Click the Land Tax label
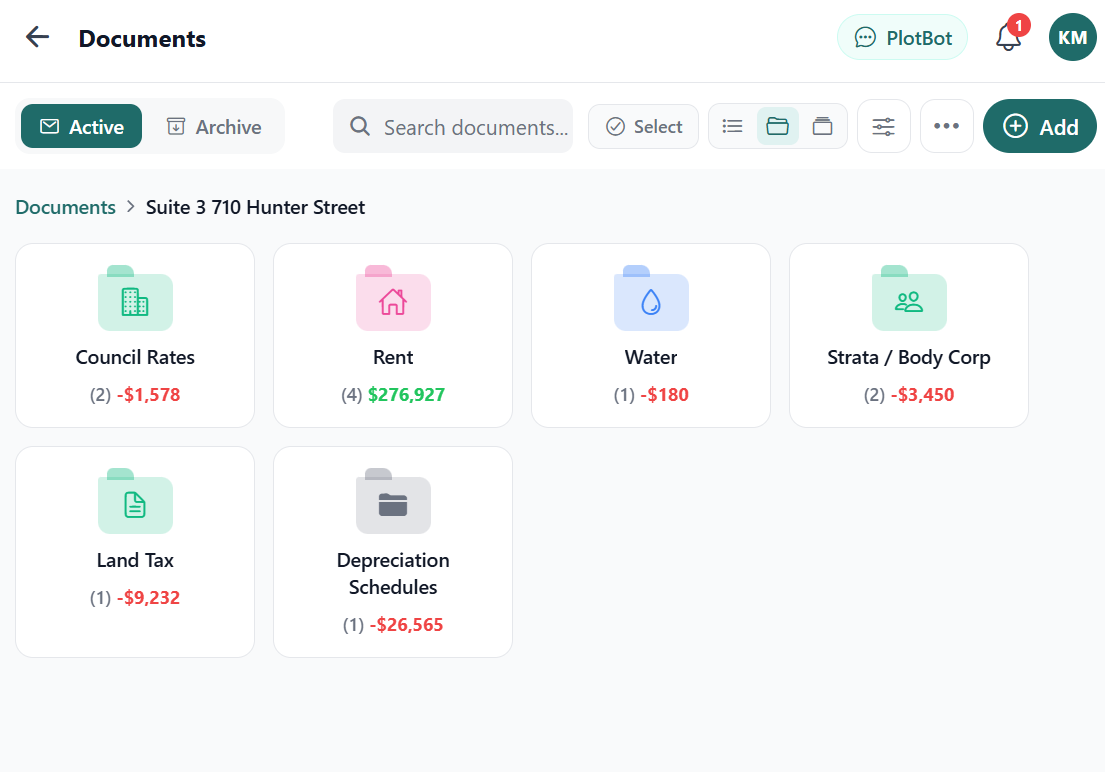The width and height of the screenshot is (1105, 772). point(135,560)
